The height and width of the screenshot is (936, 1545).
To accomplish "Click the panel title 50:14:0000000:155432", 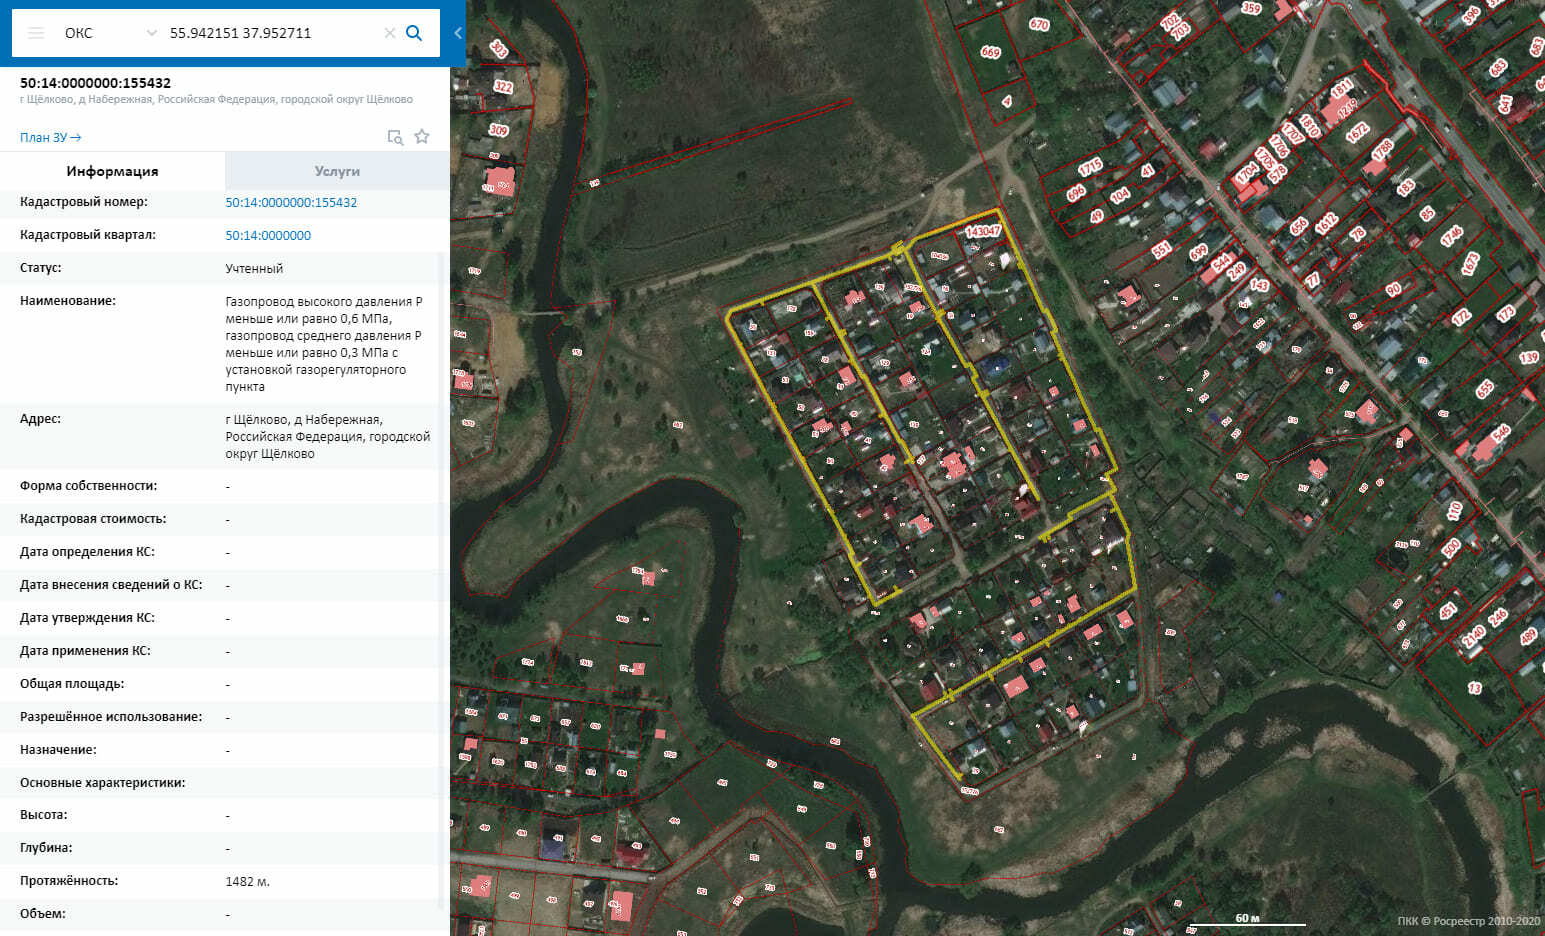I will pos(95,83).
